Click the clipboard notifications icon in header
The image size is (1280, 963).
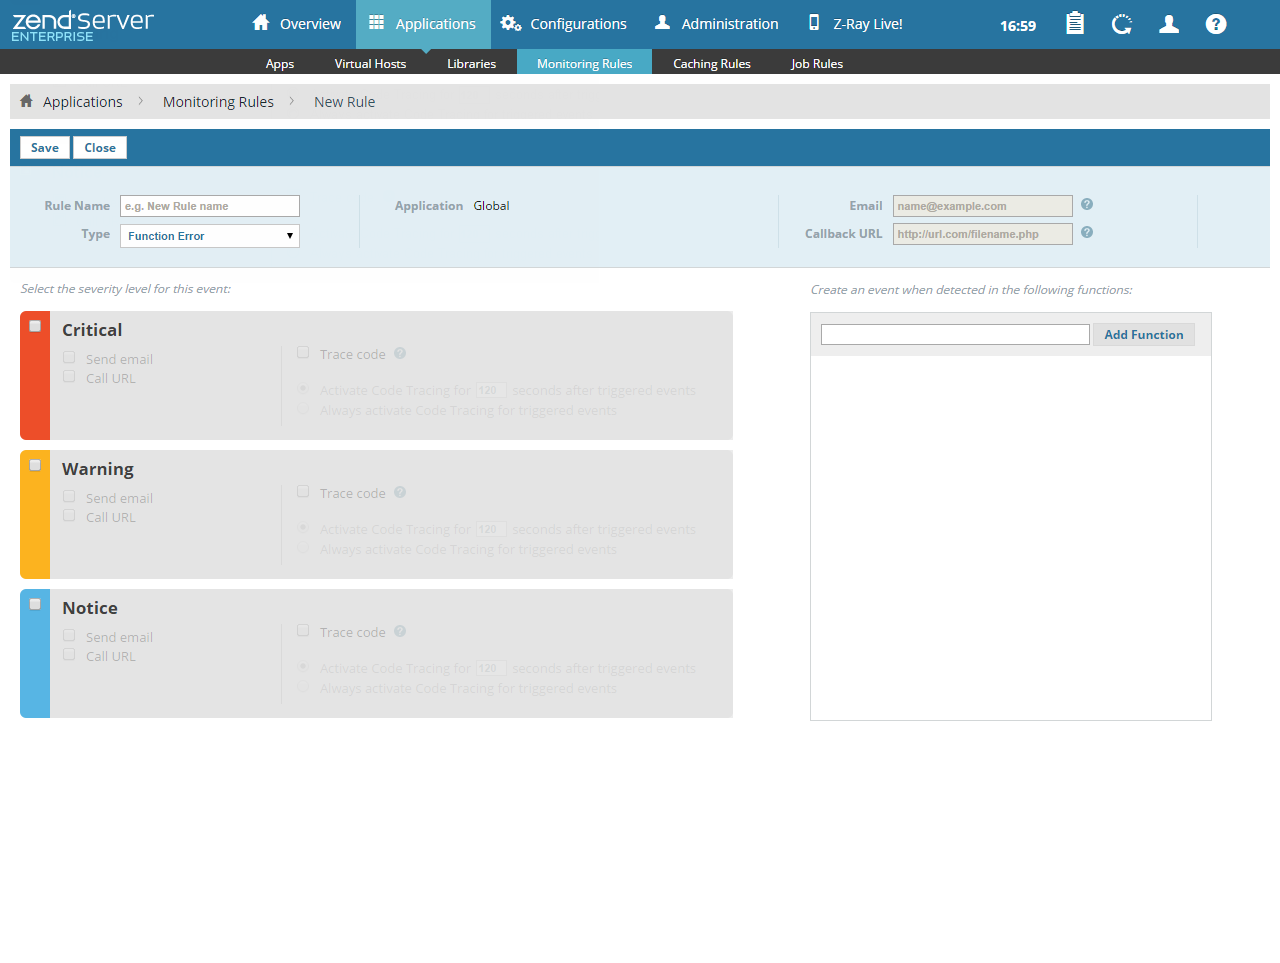[1075, 24]
